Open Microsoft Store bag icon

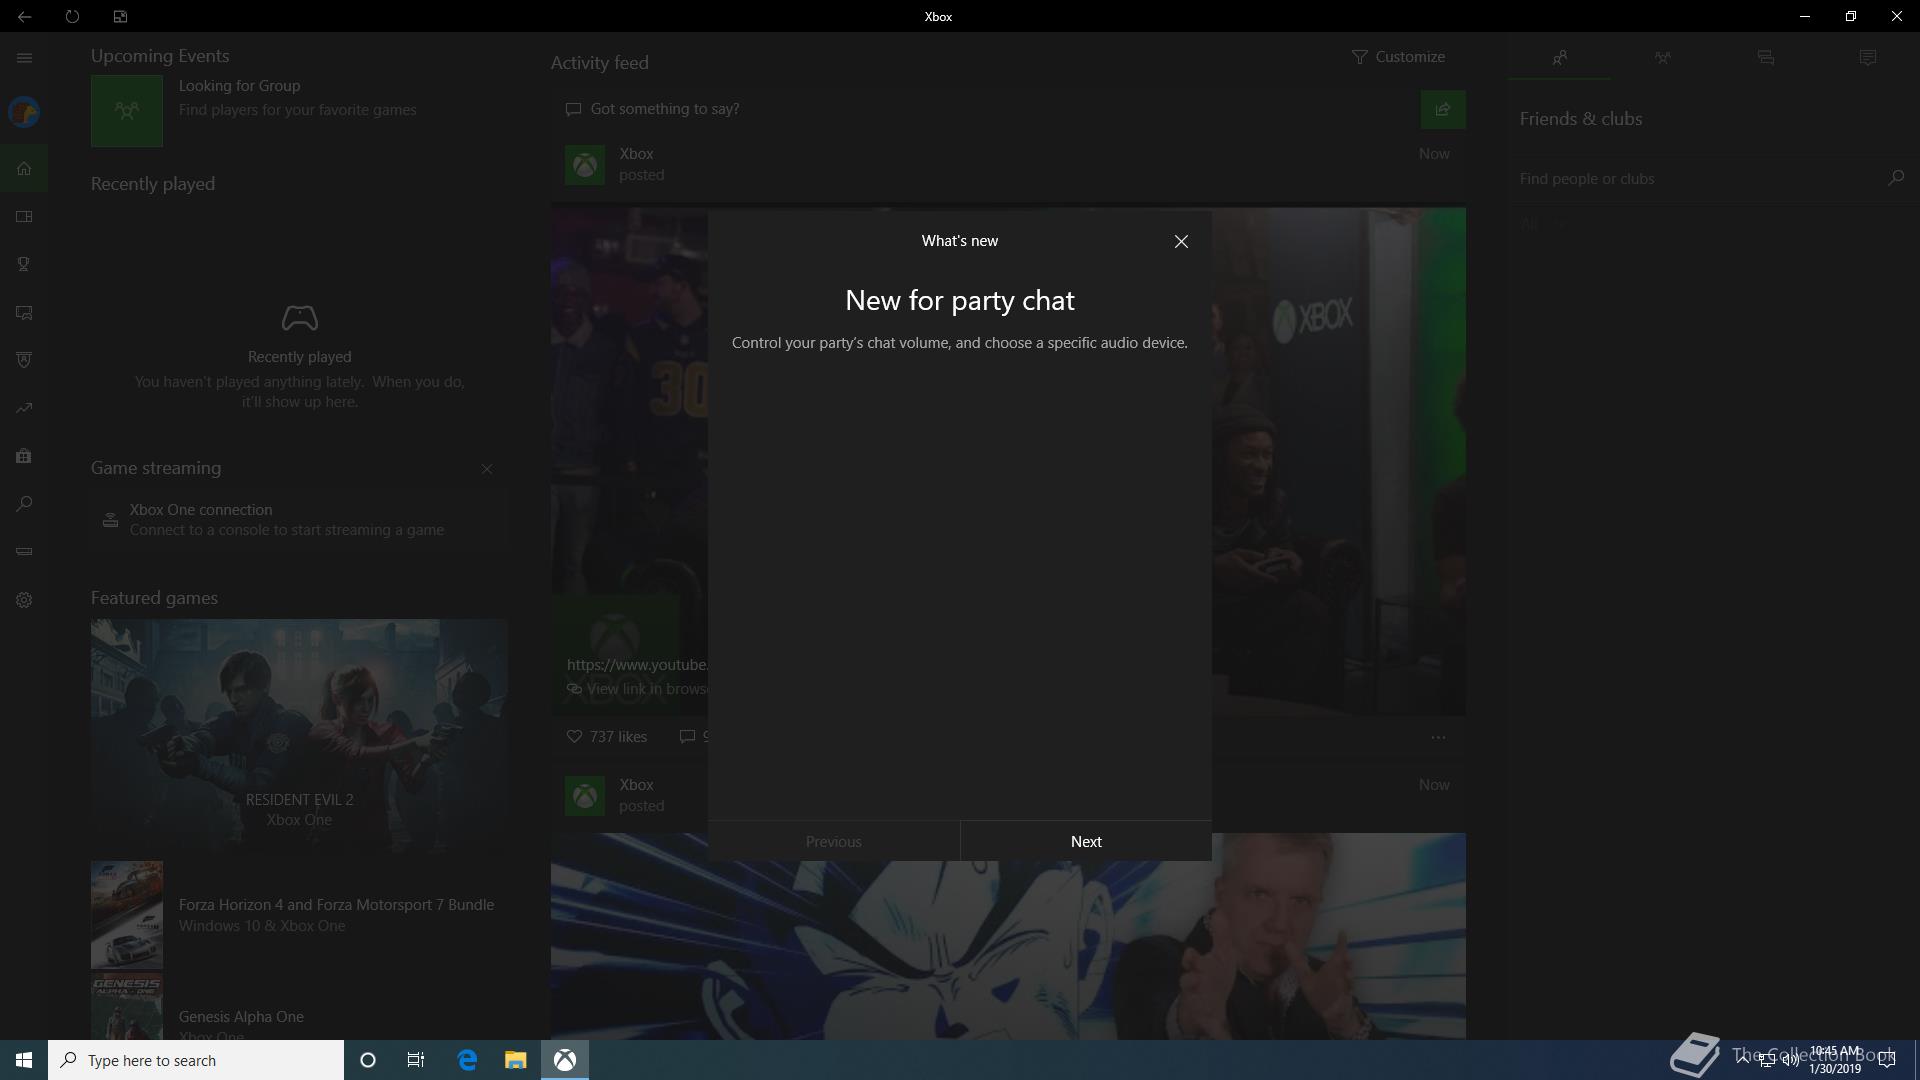24,456
